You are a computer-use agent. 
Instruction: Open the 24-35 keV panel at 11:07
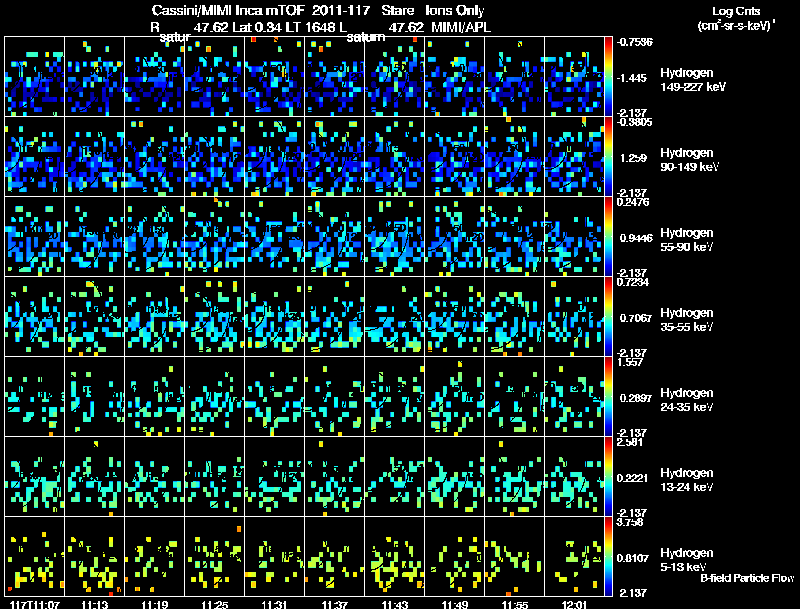pyautogui.click(x=34, y=396)
